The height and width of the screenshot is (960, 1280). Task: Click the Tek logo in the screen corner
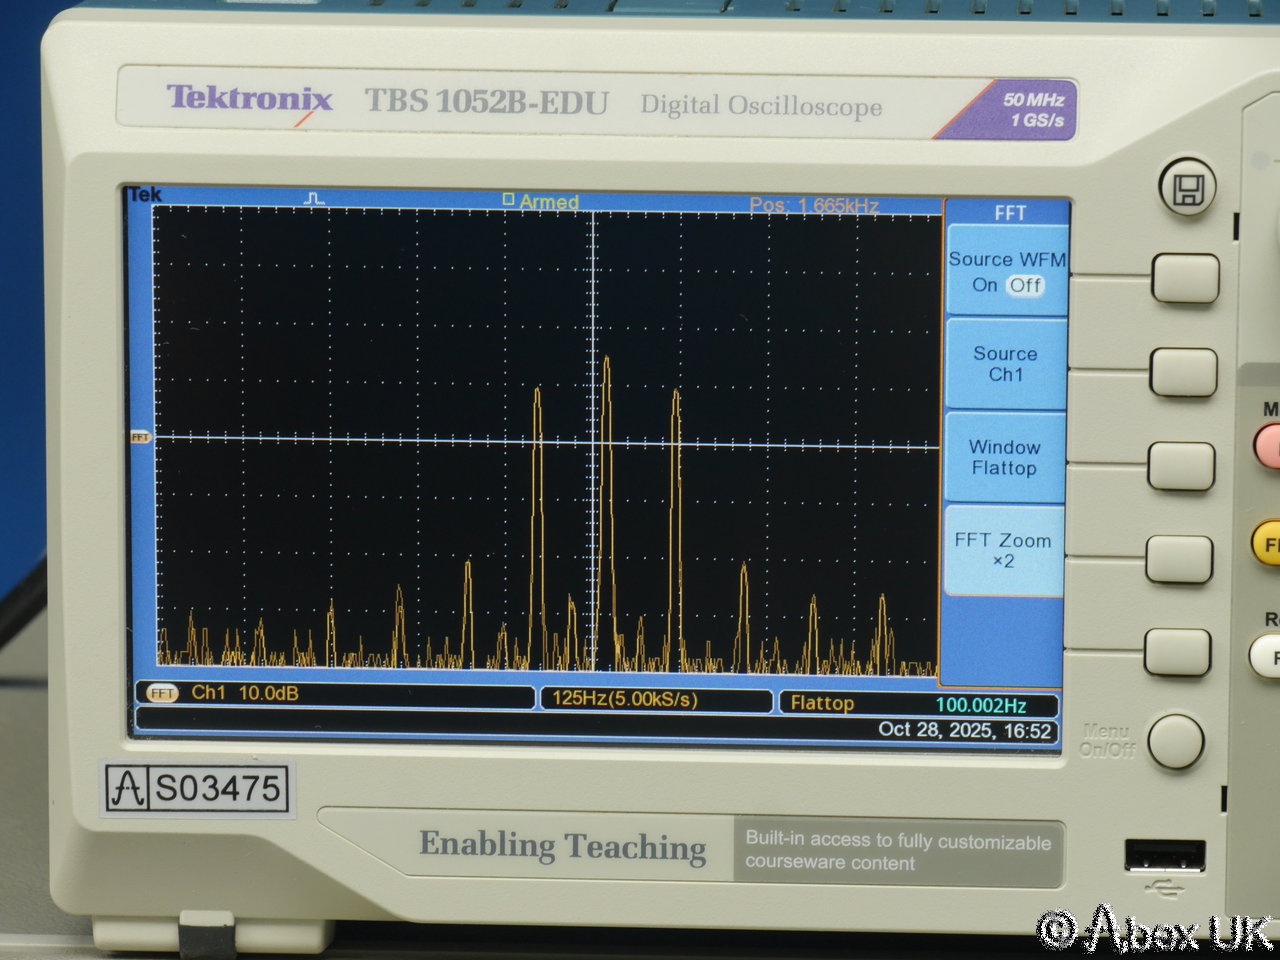145,195
